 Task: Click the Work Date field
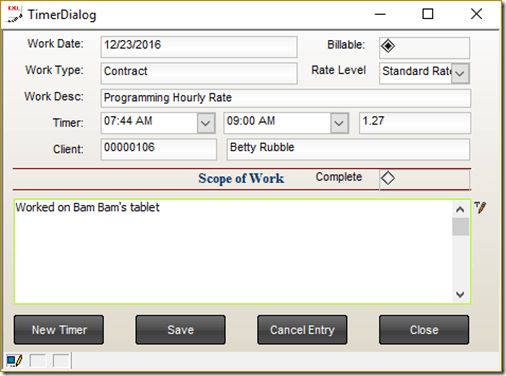click(199, 47)
